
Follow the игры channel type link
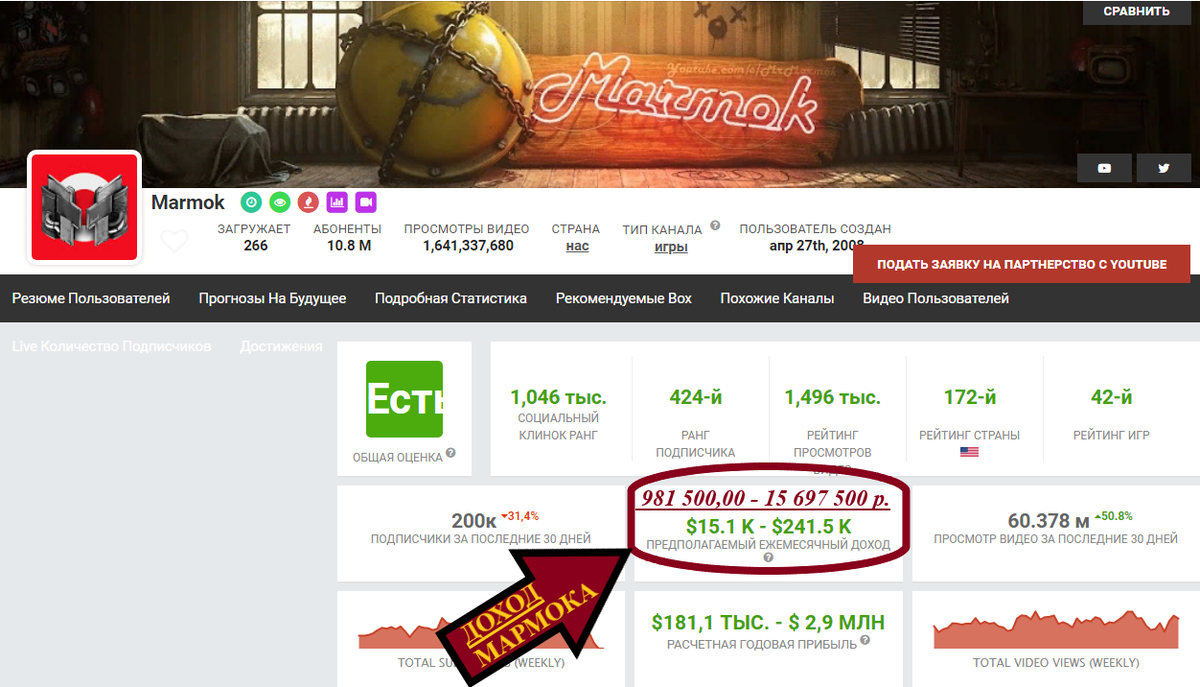point(671,246)
